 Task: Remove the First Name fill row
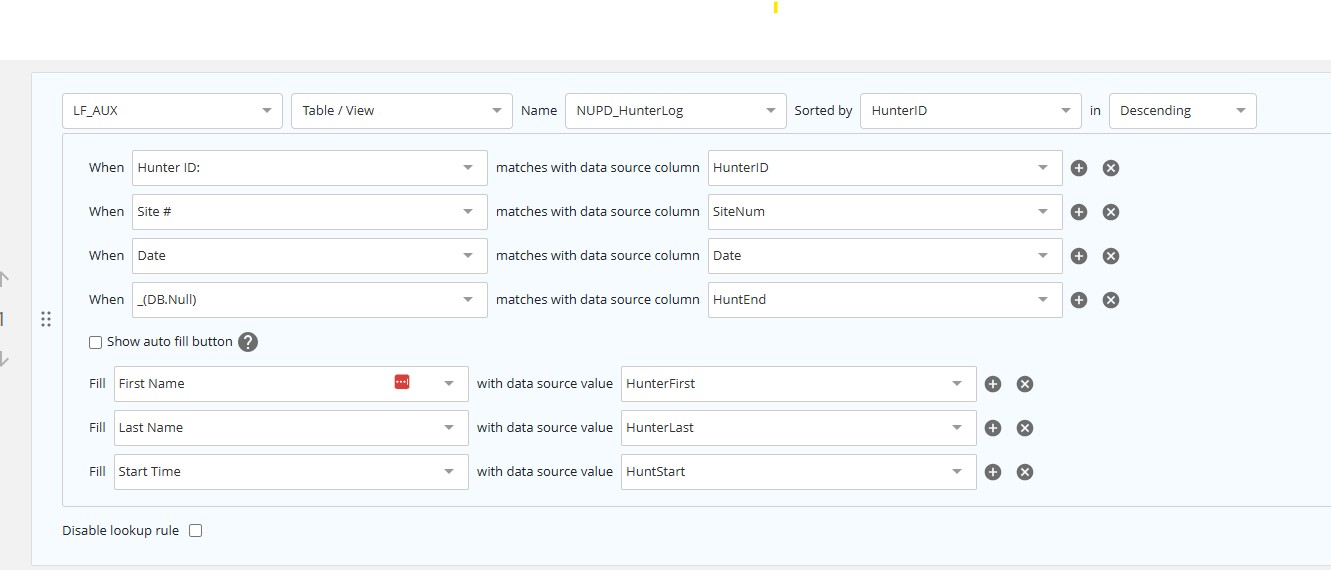pyautogui.click(x=1024, y=384)
